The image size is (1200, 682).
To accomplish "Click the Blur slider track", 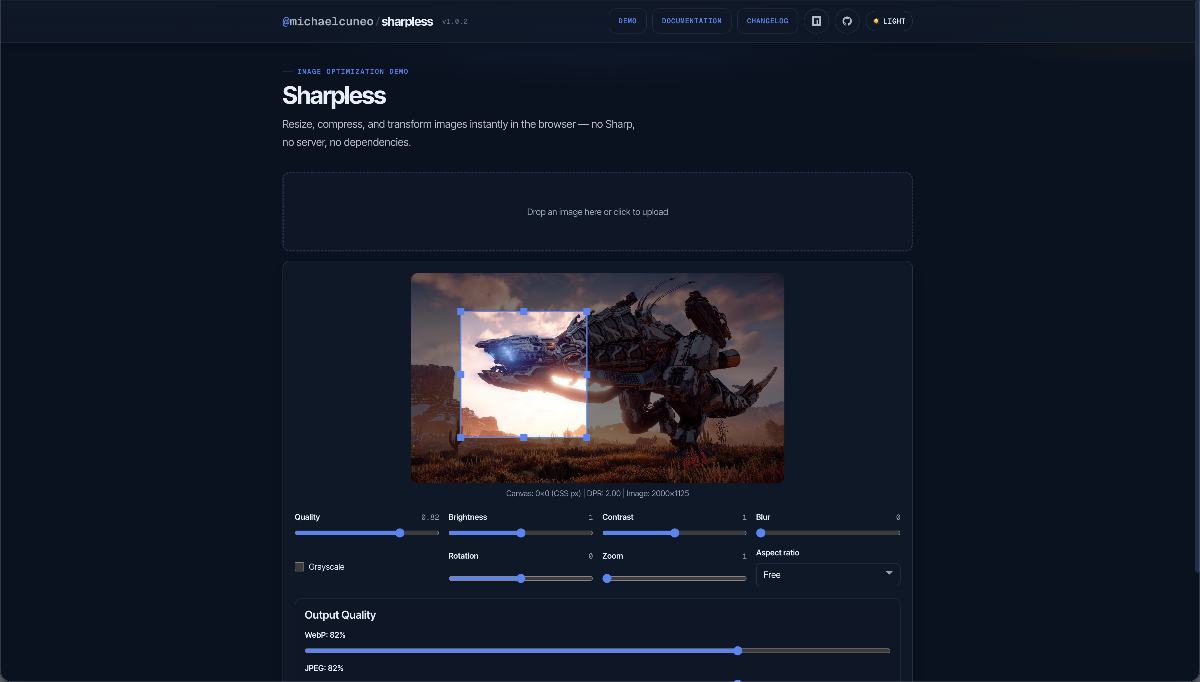I will (x=828, y=533).
